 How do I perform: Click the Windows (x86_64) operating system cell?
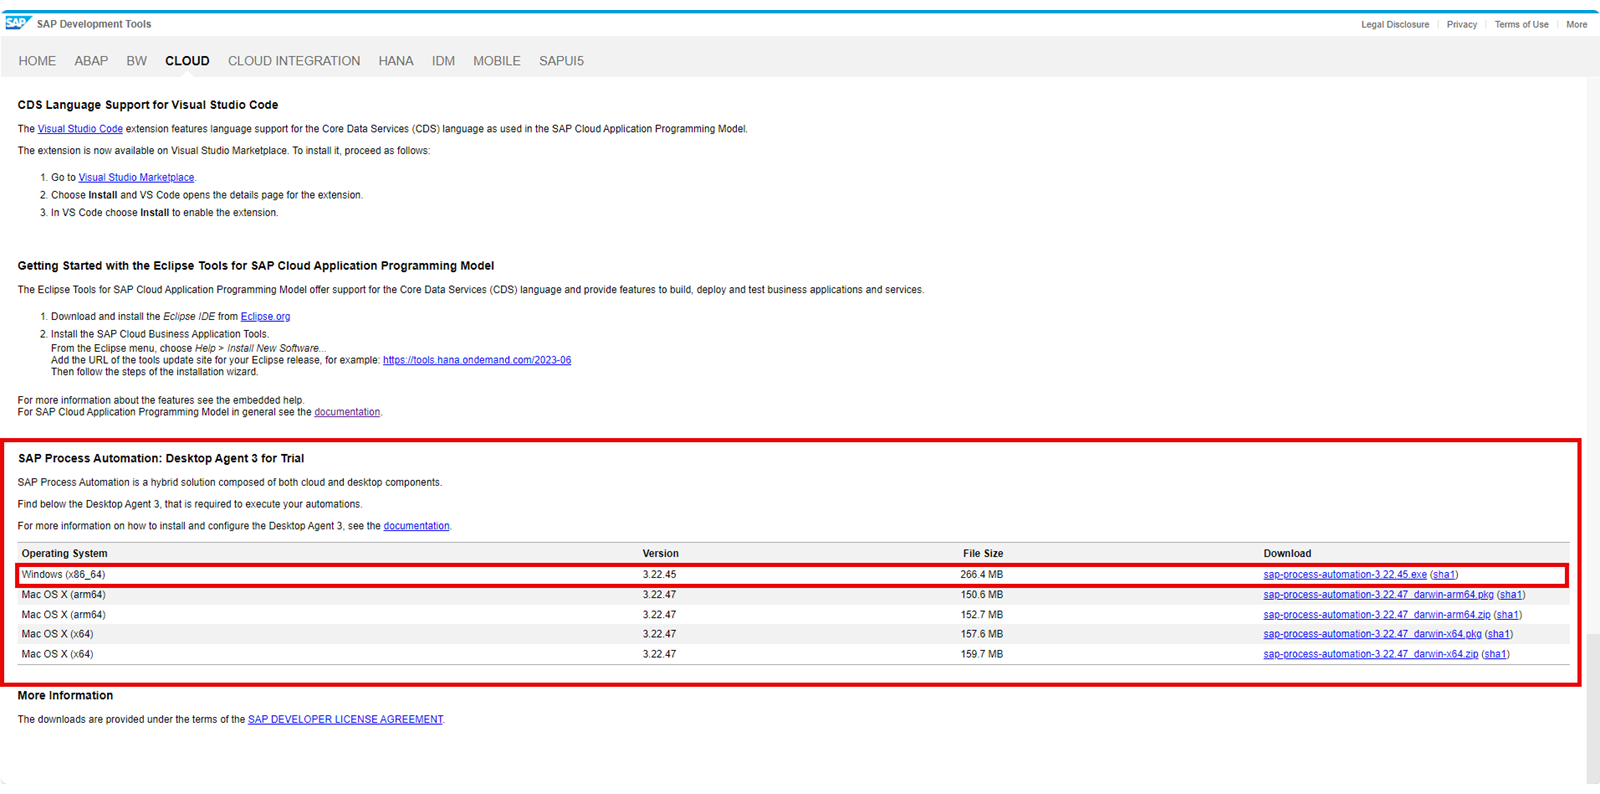pos(63,575)
